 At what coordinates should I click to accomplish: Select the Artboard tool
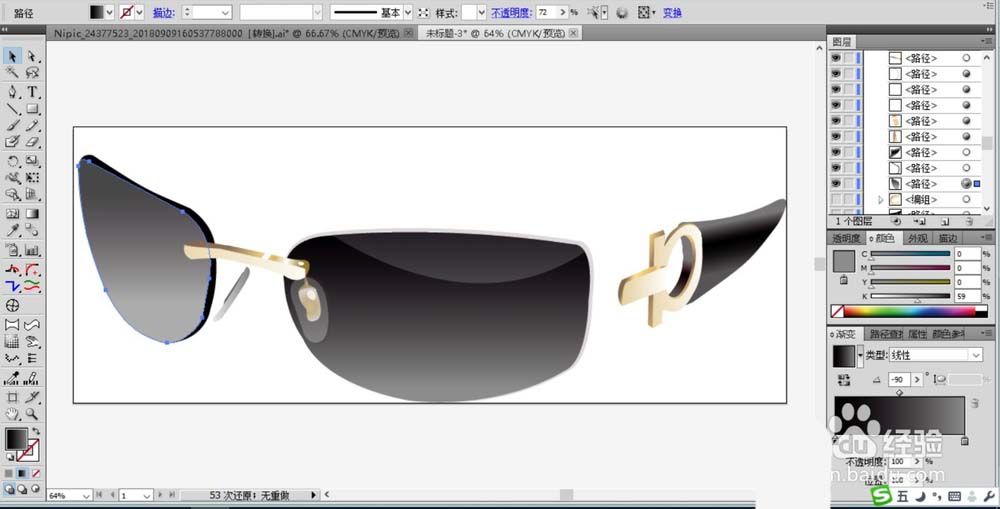pos(12,397)
